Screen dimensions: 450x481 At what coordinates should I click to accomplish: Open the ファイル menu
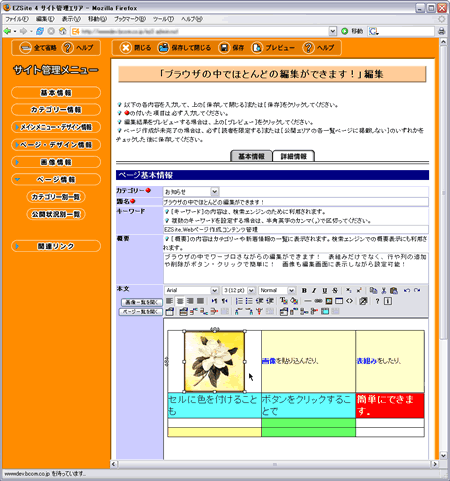(x=17, y=19)
